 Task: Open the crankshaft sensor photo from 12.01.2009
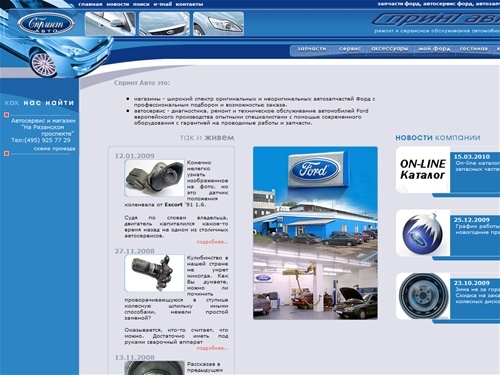click(x=155, y=178)
